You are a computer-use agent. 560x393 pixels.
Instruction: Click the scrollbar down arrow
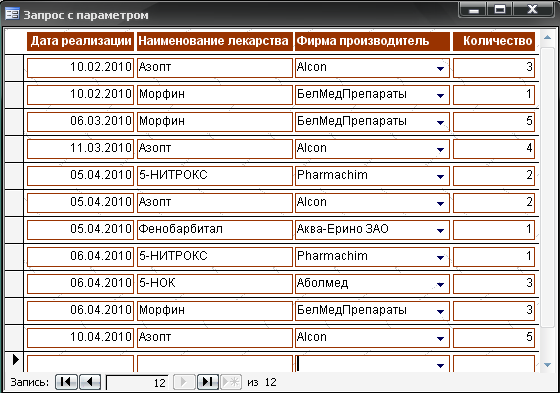[547, 365]
